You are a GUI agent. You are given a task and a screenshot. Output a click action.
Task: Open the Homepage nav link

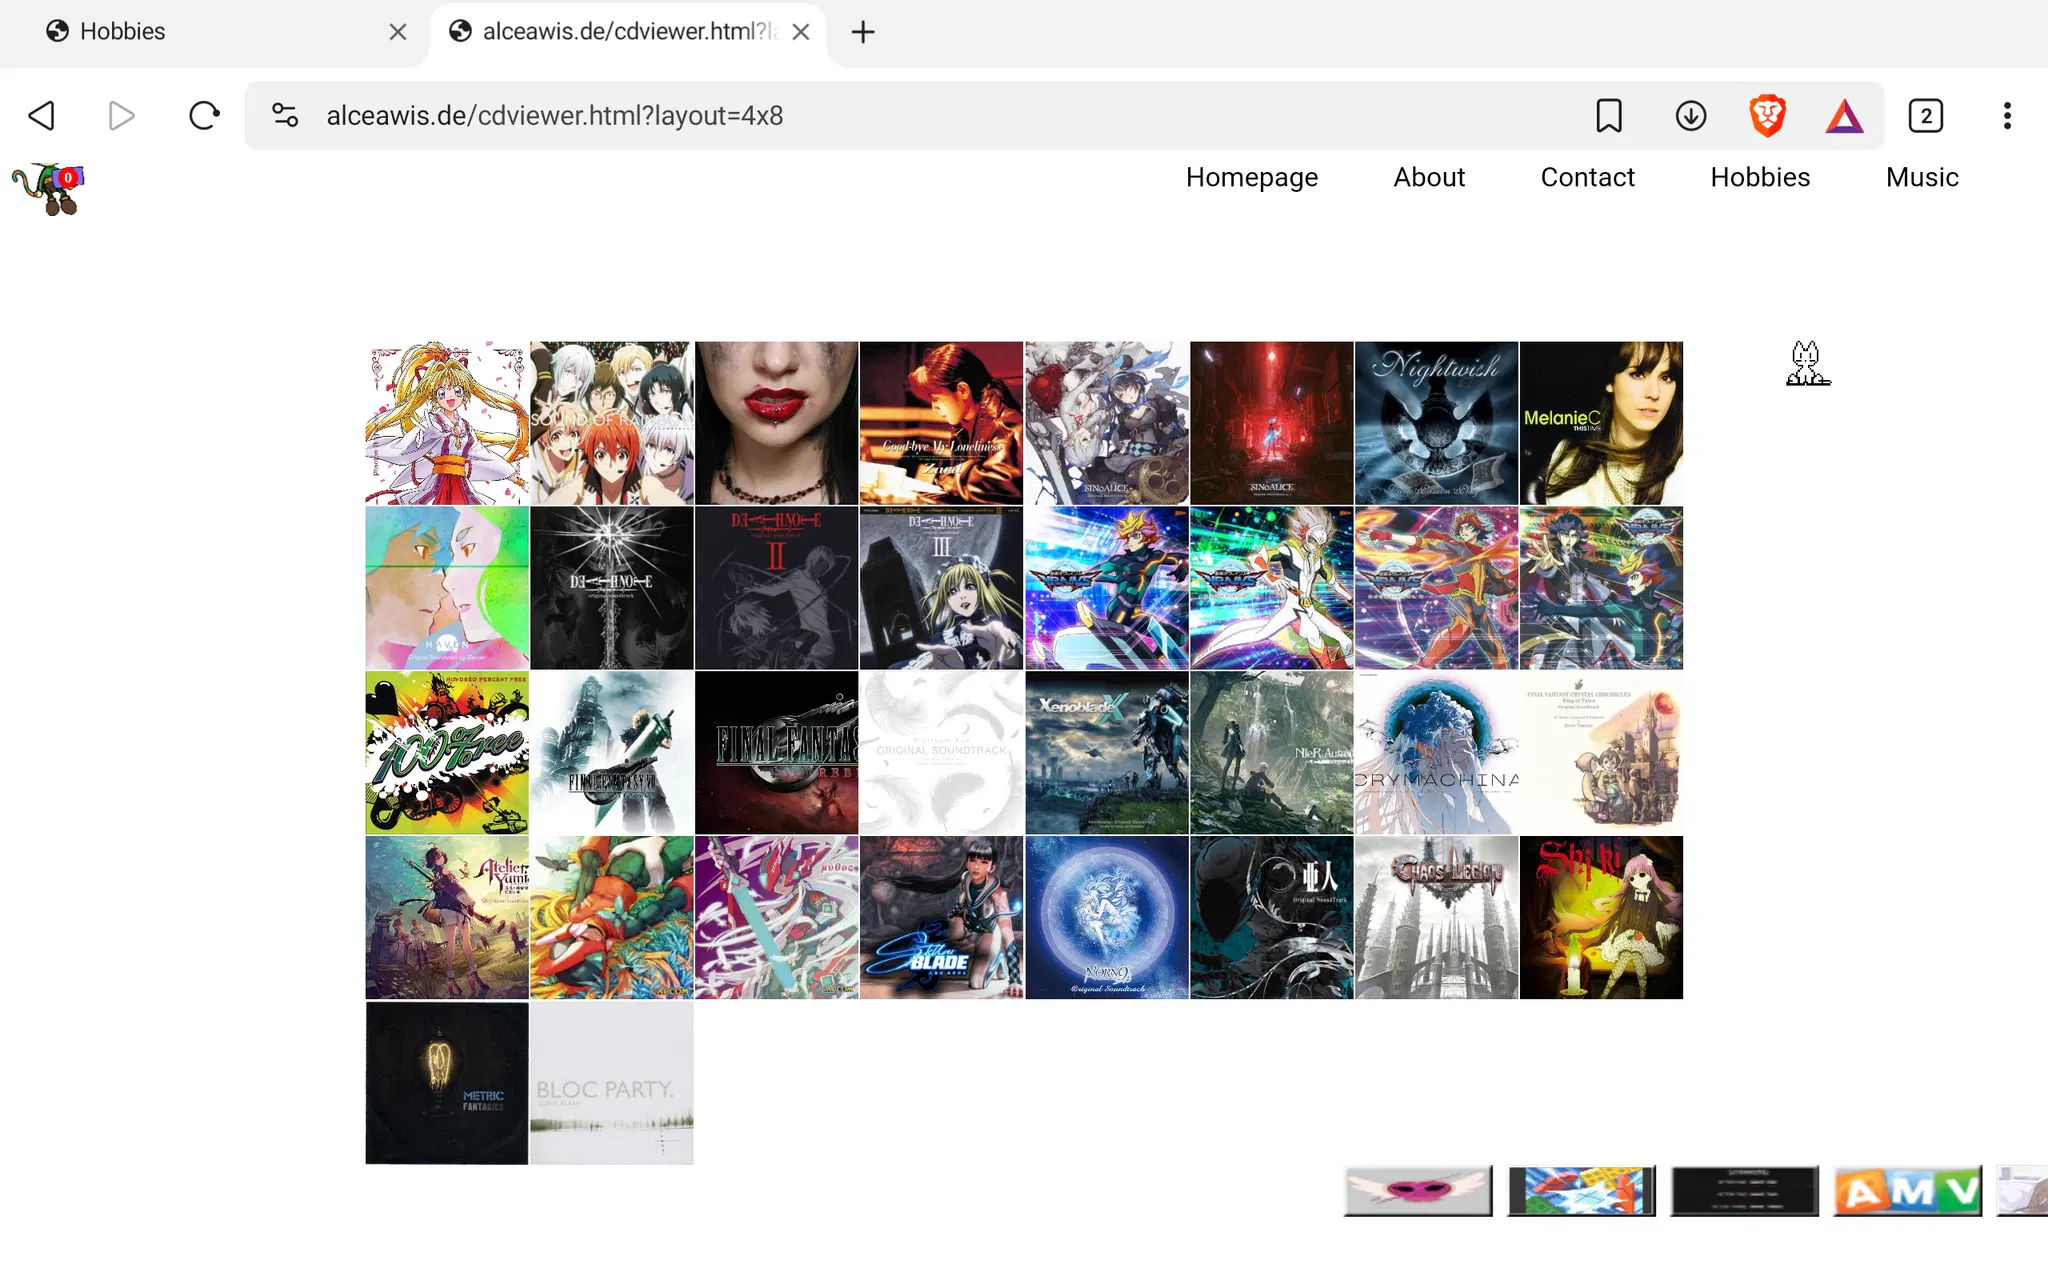pyautogui.click(x=1252, y=177)
